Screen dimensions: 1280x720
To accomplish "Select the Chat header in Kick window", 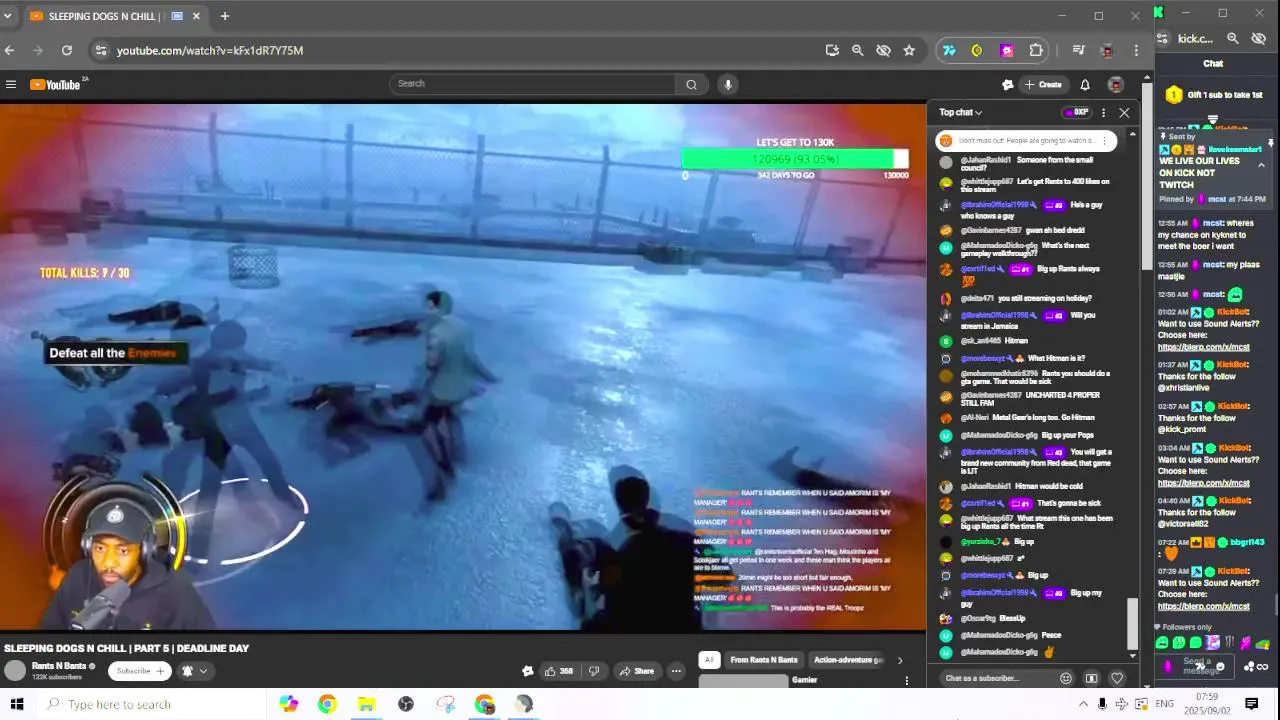I will coord(1213,63).
